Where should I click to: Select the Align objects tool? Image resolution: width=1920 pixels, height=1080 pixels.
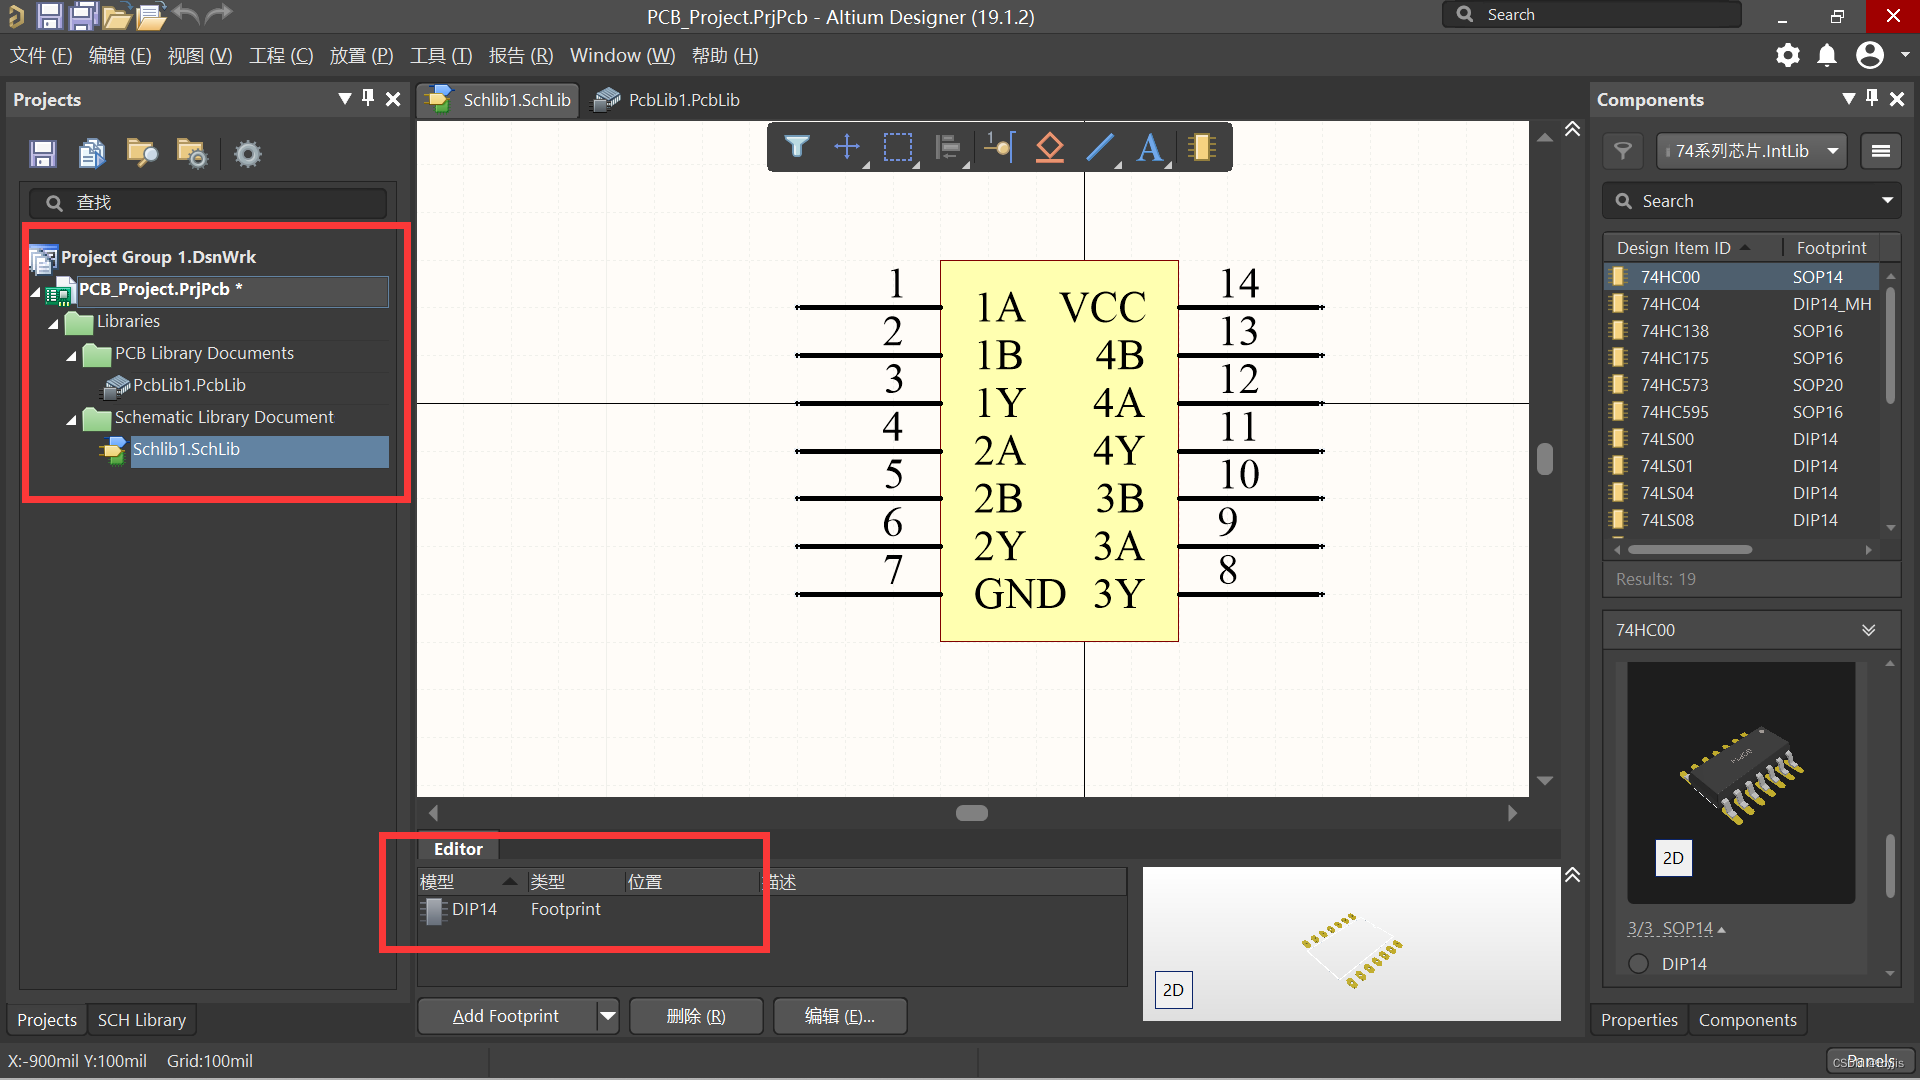(x=947, y=147)
